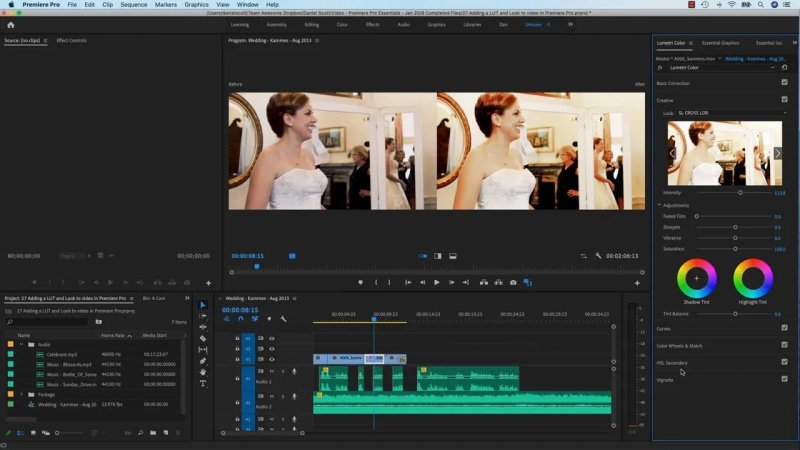Toggle Basic Correction checkbox

point(785,82)
